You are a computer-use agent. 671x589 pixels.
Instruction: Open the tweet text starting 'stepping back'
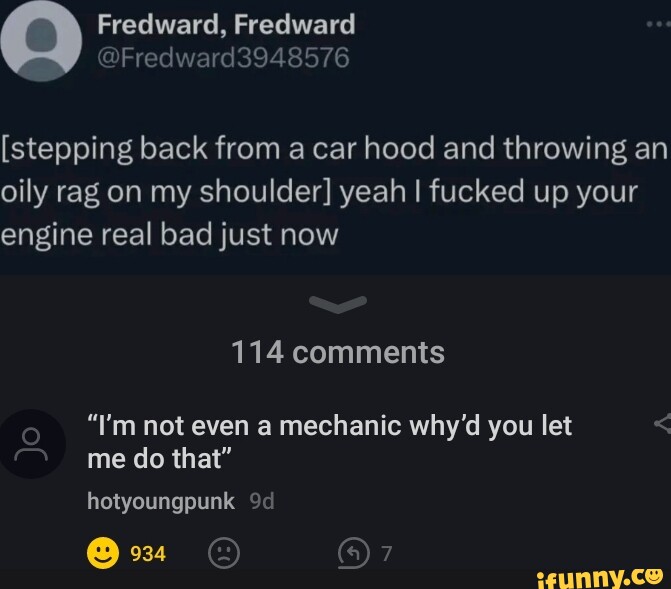point(335,191)
